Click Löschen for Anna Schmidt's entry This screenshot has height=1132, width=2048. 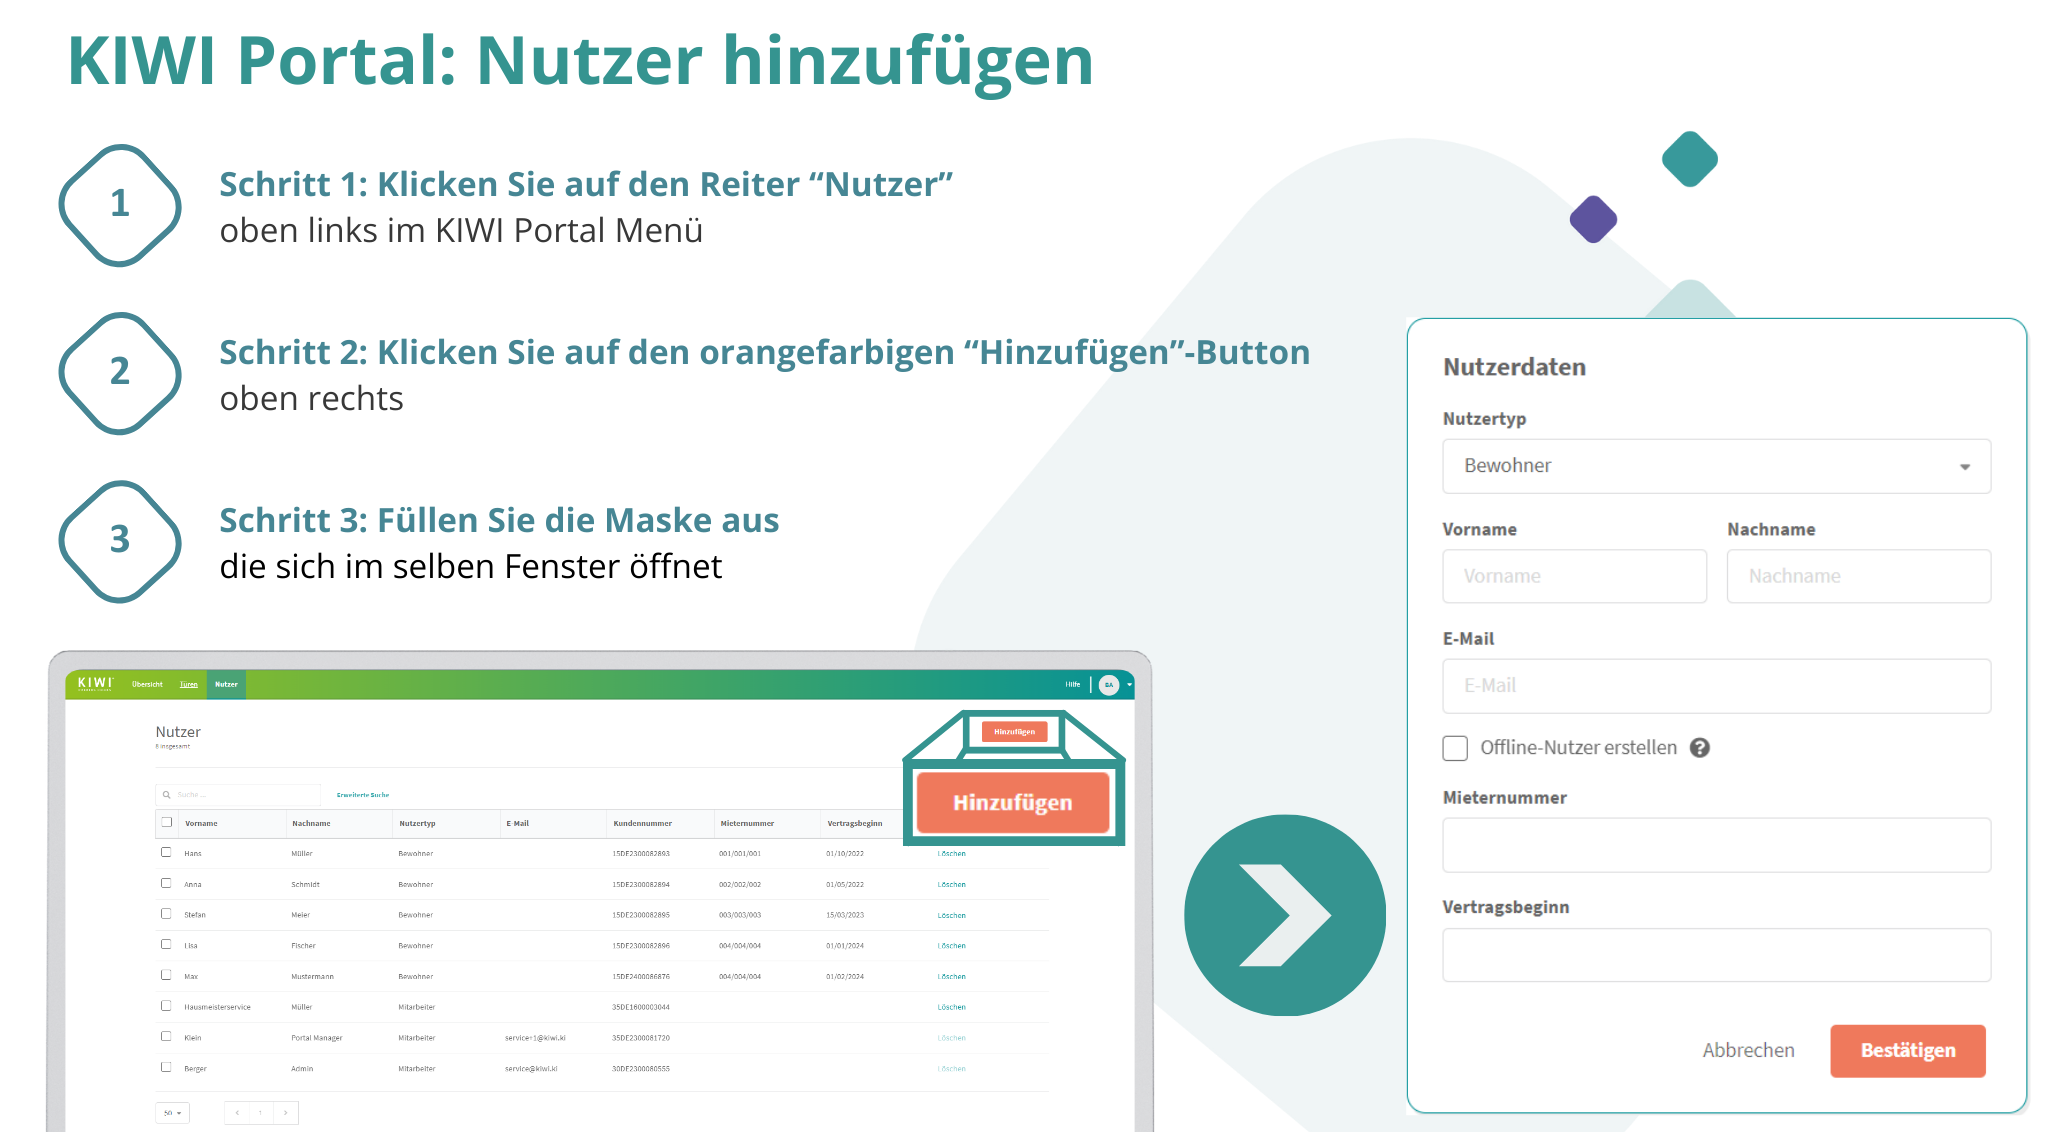click(950, 884)
